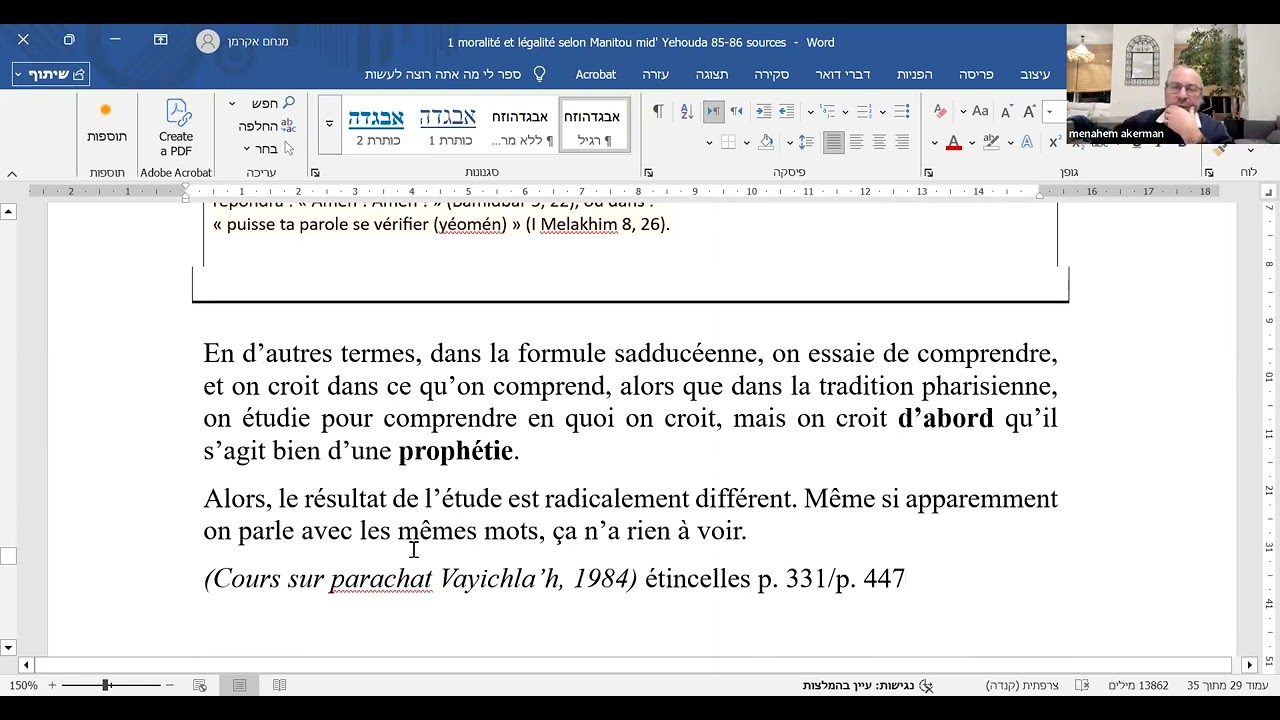Open the תוספות add-ins button

pyautogui.click(x=106, y=122)
